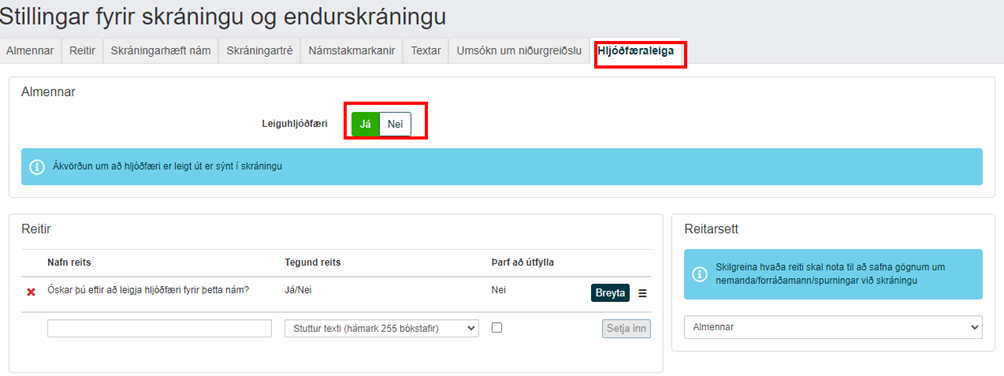Image resolution: width=1004 pixels, height=376 pixels.
Task: Click the reorder handle icon beside Breyta
Action: click(642, 293)
